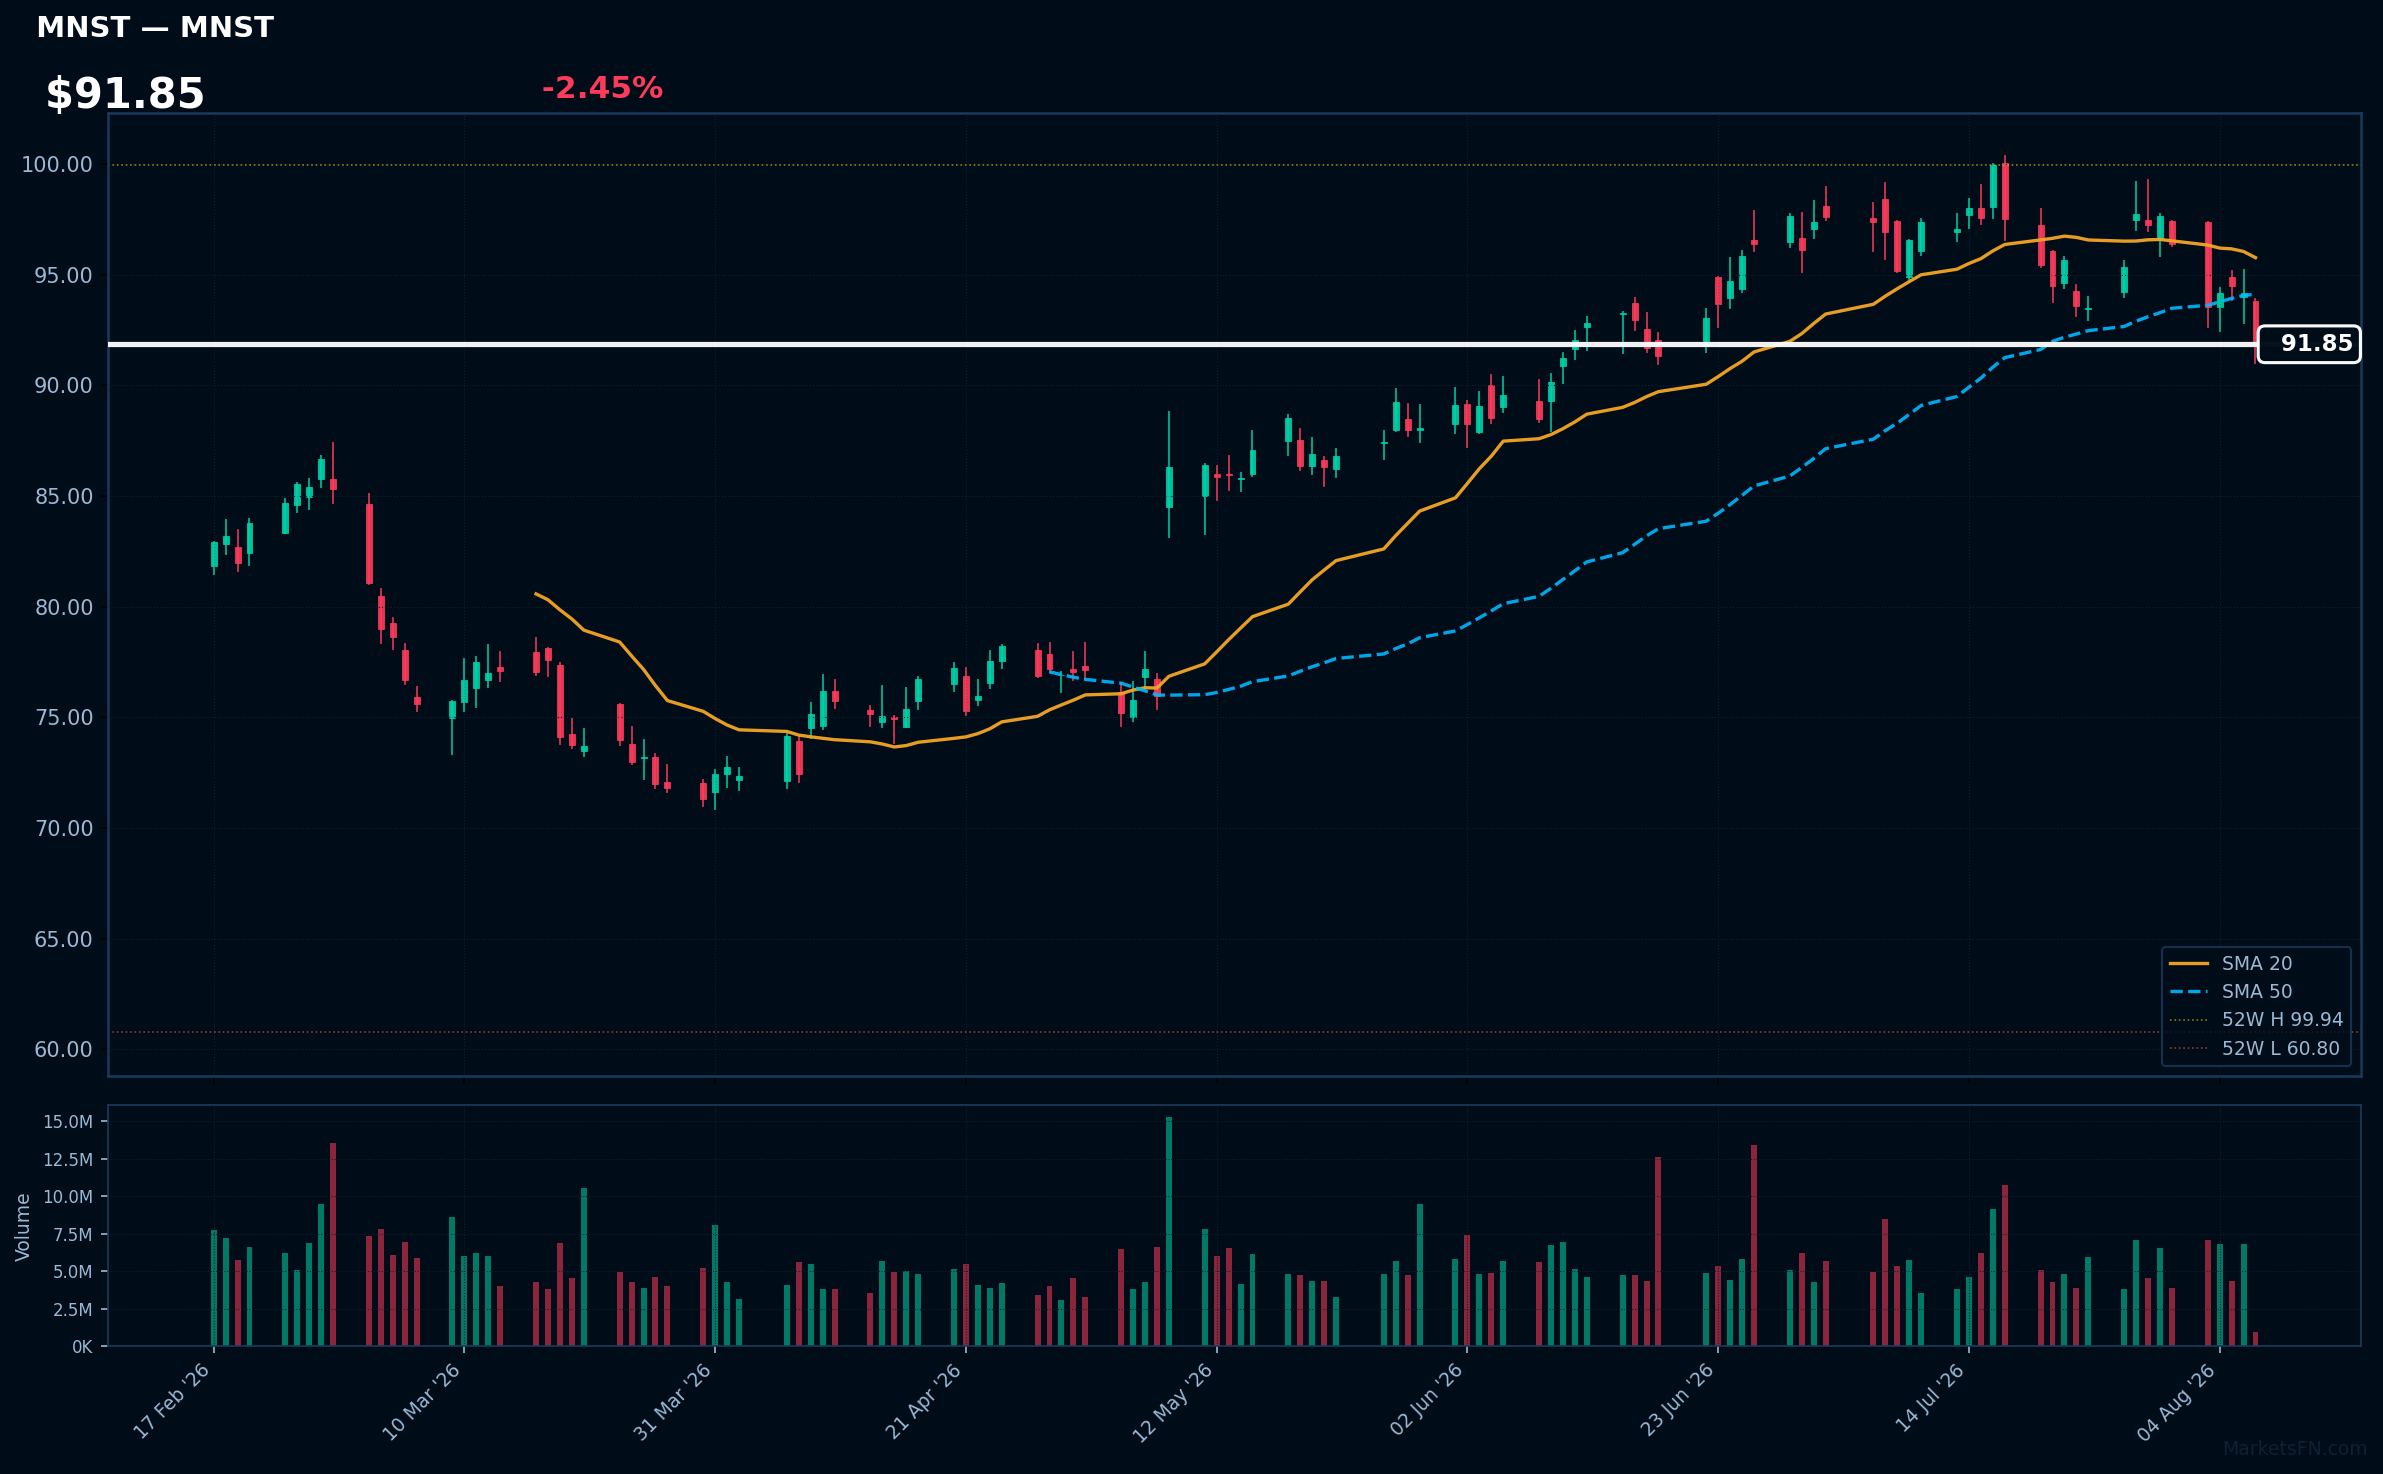
Task: Click the 70.00 price axis label
Action: [63, 828]
